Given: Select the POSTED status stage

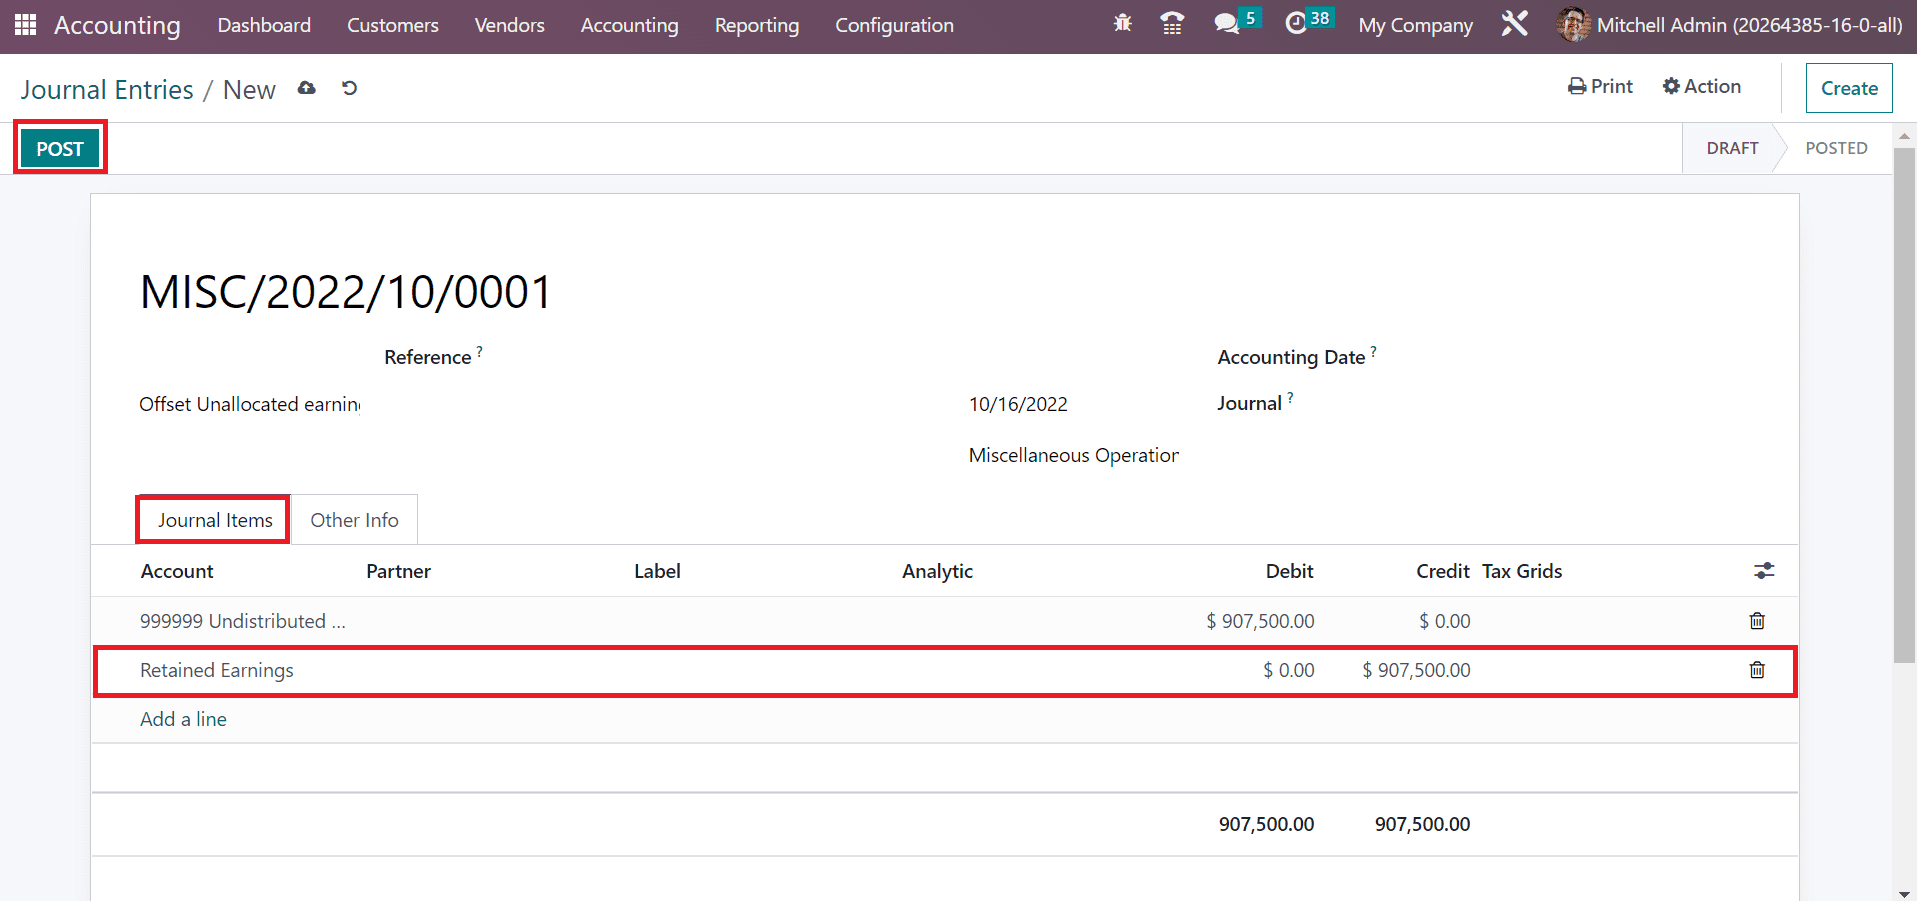Looking at the screenshot, I should pyautogui.click(x=1836, y=148).
